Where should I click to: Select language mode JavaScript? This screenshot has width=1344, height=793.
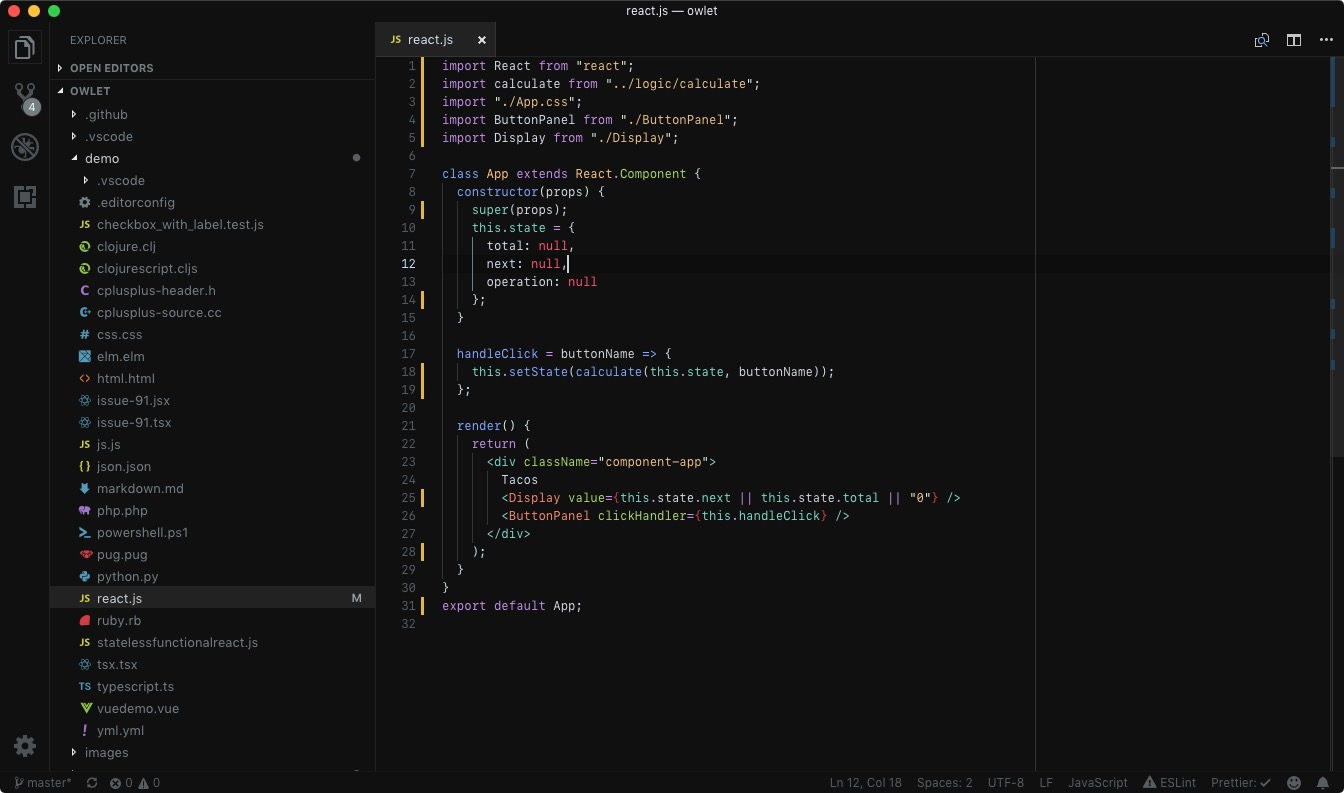coord(1098,783)
